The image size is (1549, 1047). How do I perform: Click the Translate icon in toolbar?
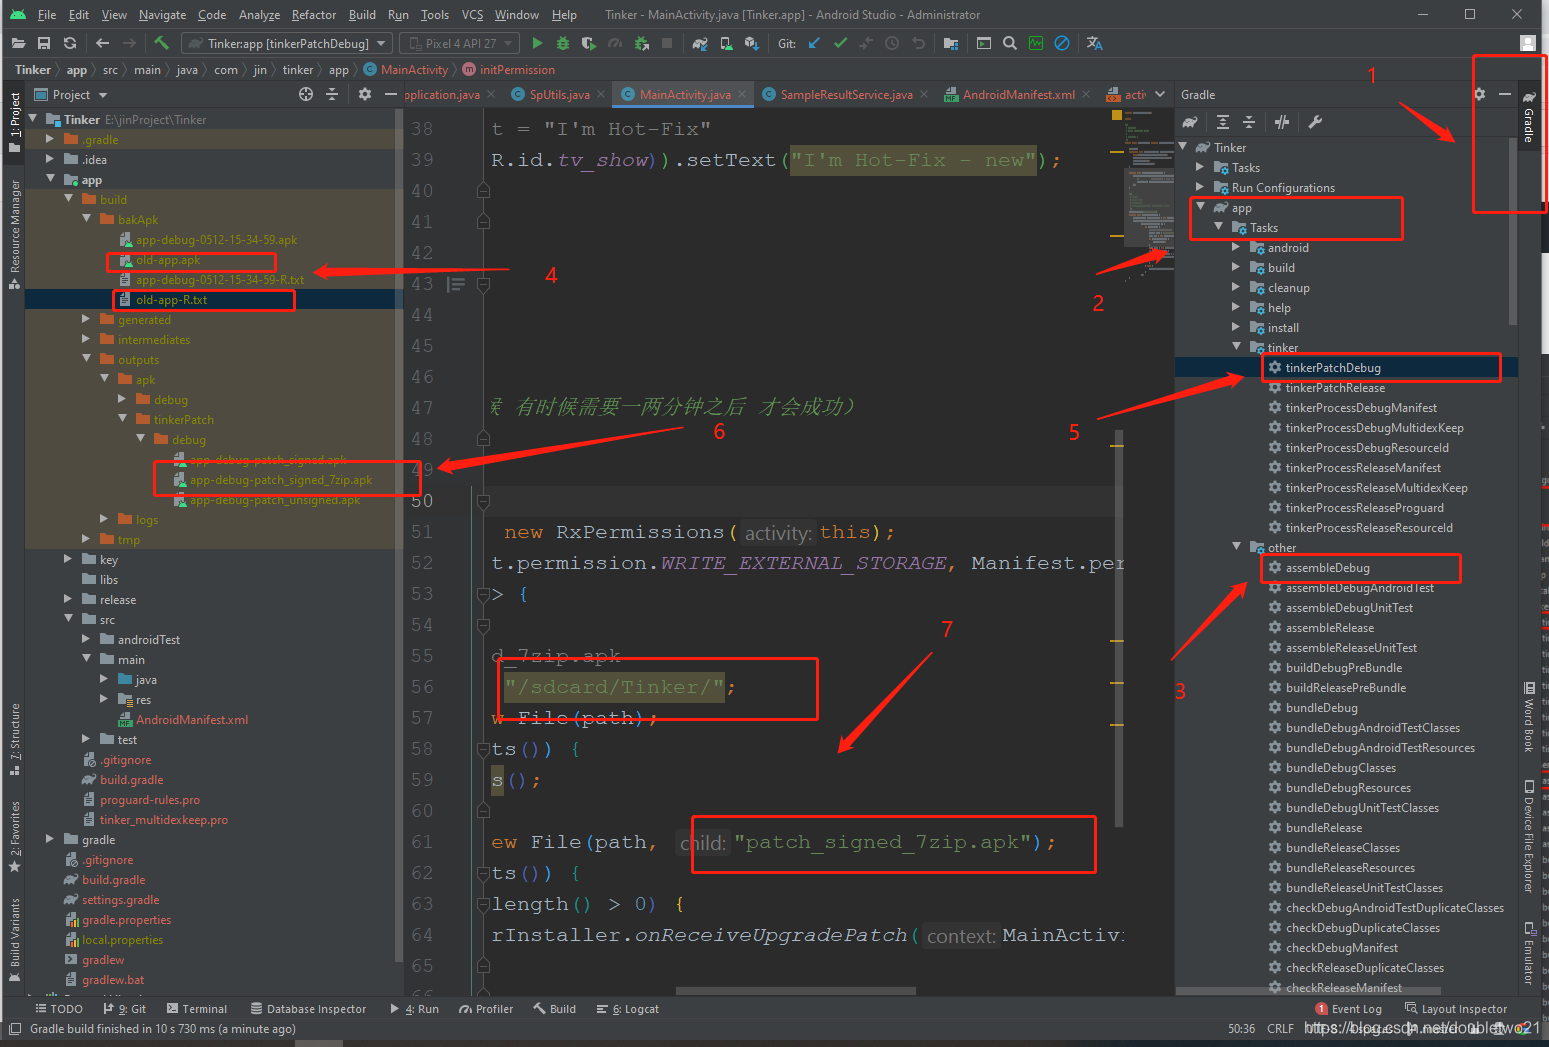coord(1095,43)
